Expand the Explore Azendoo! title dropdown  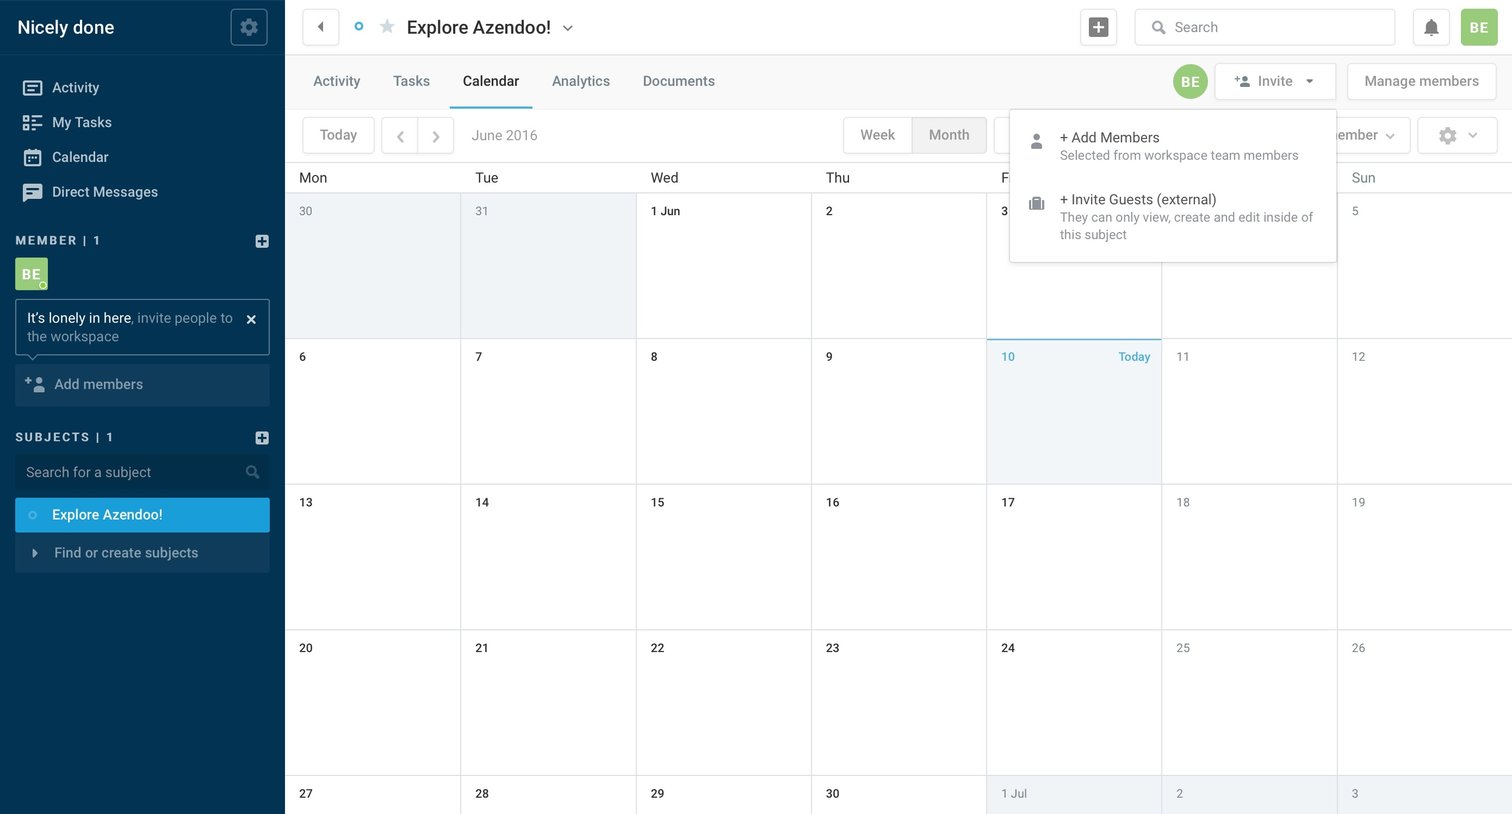[568, 28]
